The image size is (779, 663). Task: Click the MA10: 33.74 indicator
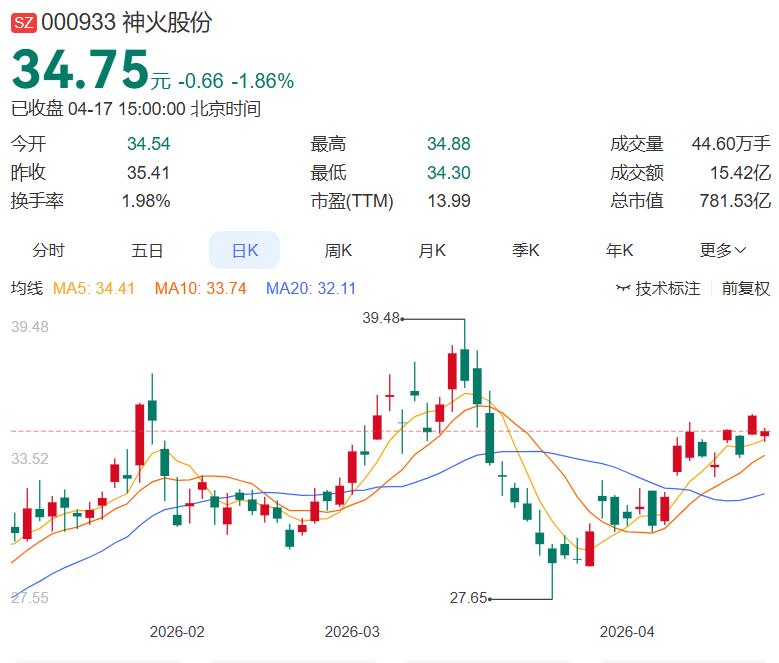201,288
